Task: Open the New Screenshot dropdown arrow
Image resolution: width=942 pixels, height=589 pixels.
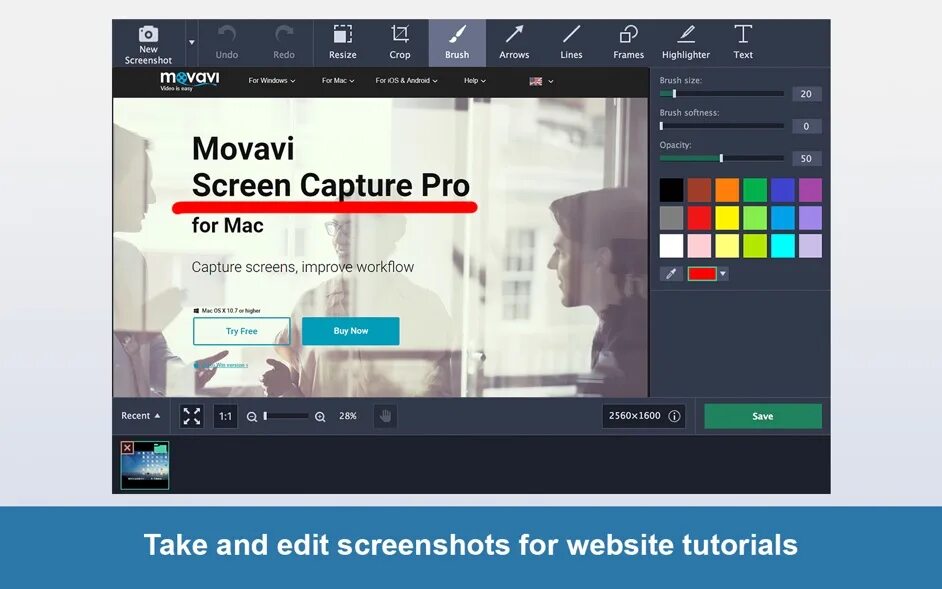Action: tap(192, 43)
